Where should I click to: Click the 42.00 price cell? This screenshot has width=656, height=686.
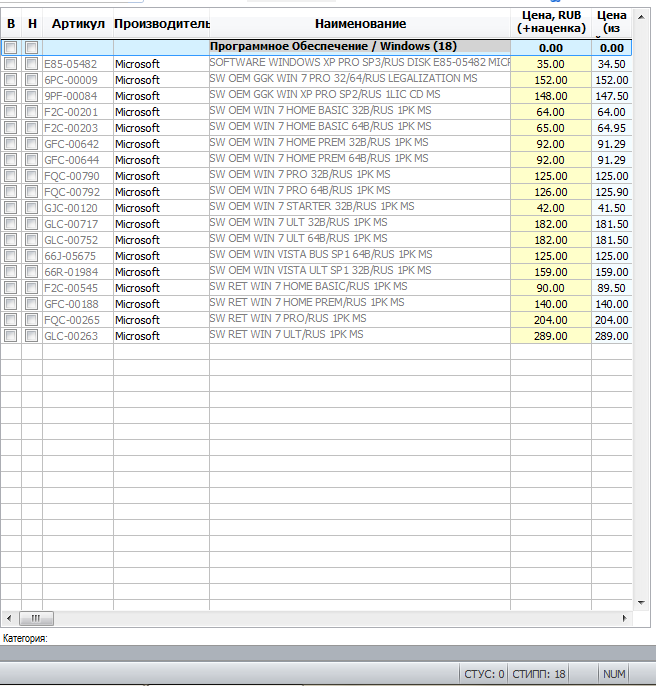tap(551, 208)
